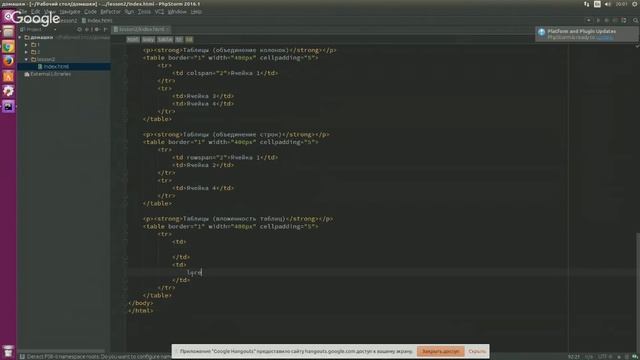Click the collapse all icon in Project panel
This screenshot has height=360, width=640.
[x=87, y=29]
